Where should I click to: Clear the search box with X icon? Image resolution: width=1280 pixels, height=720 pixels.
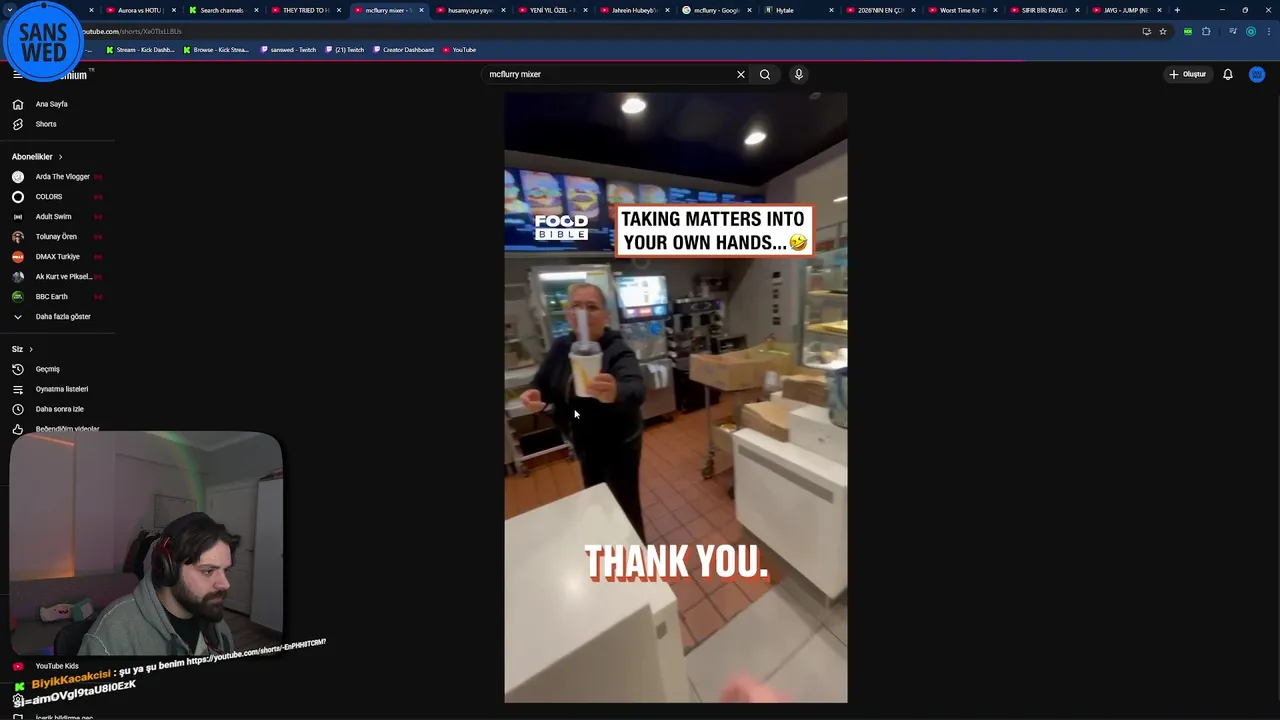pos(741,74)
